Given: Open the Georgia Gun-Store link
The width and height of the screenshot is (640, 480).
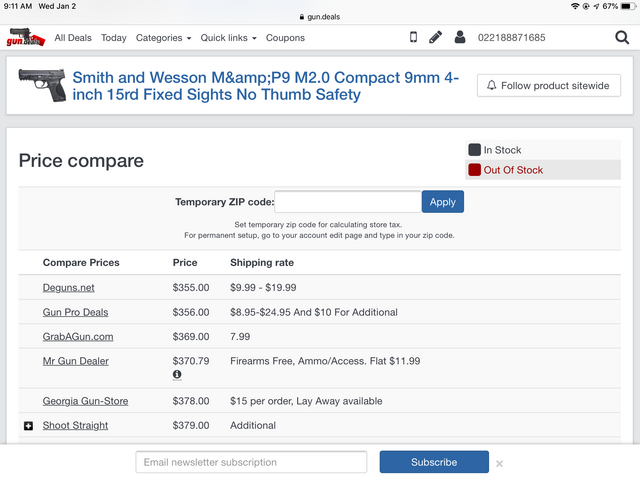Looking at the screenshot, I should tap(85, 401).
